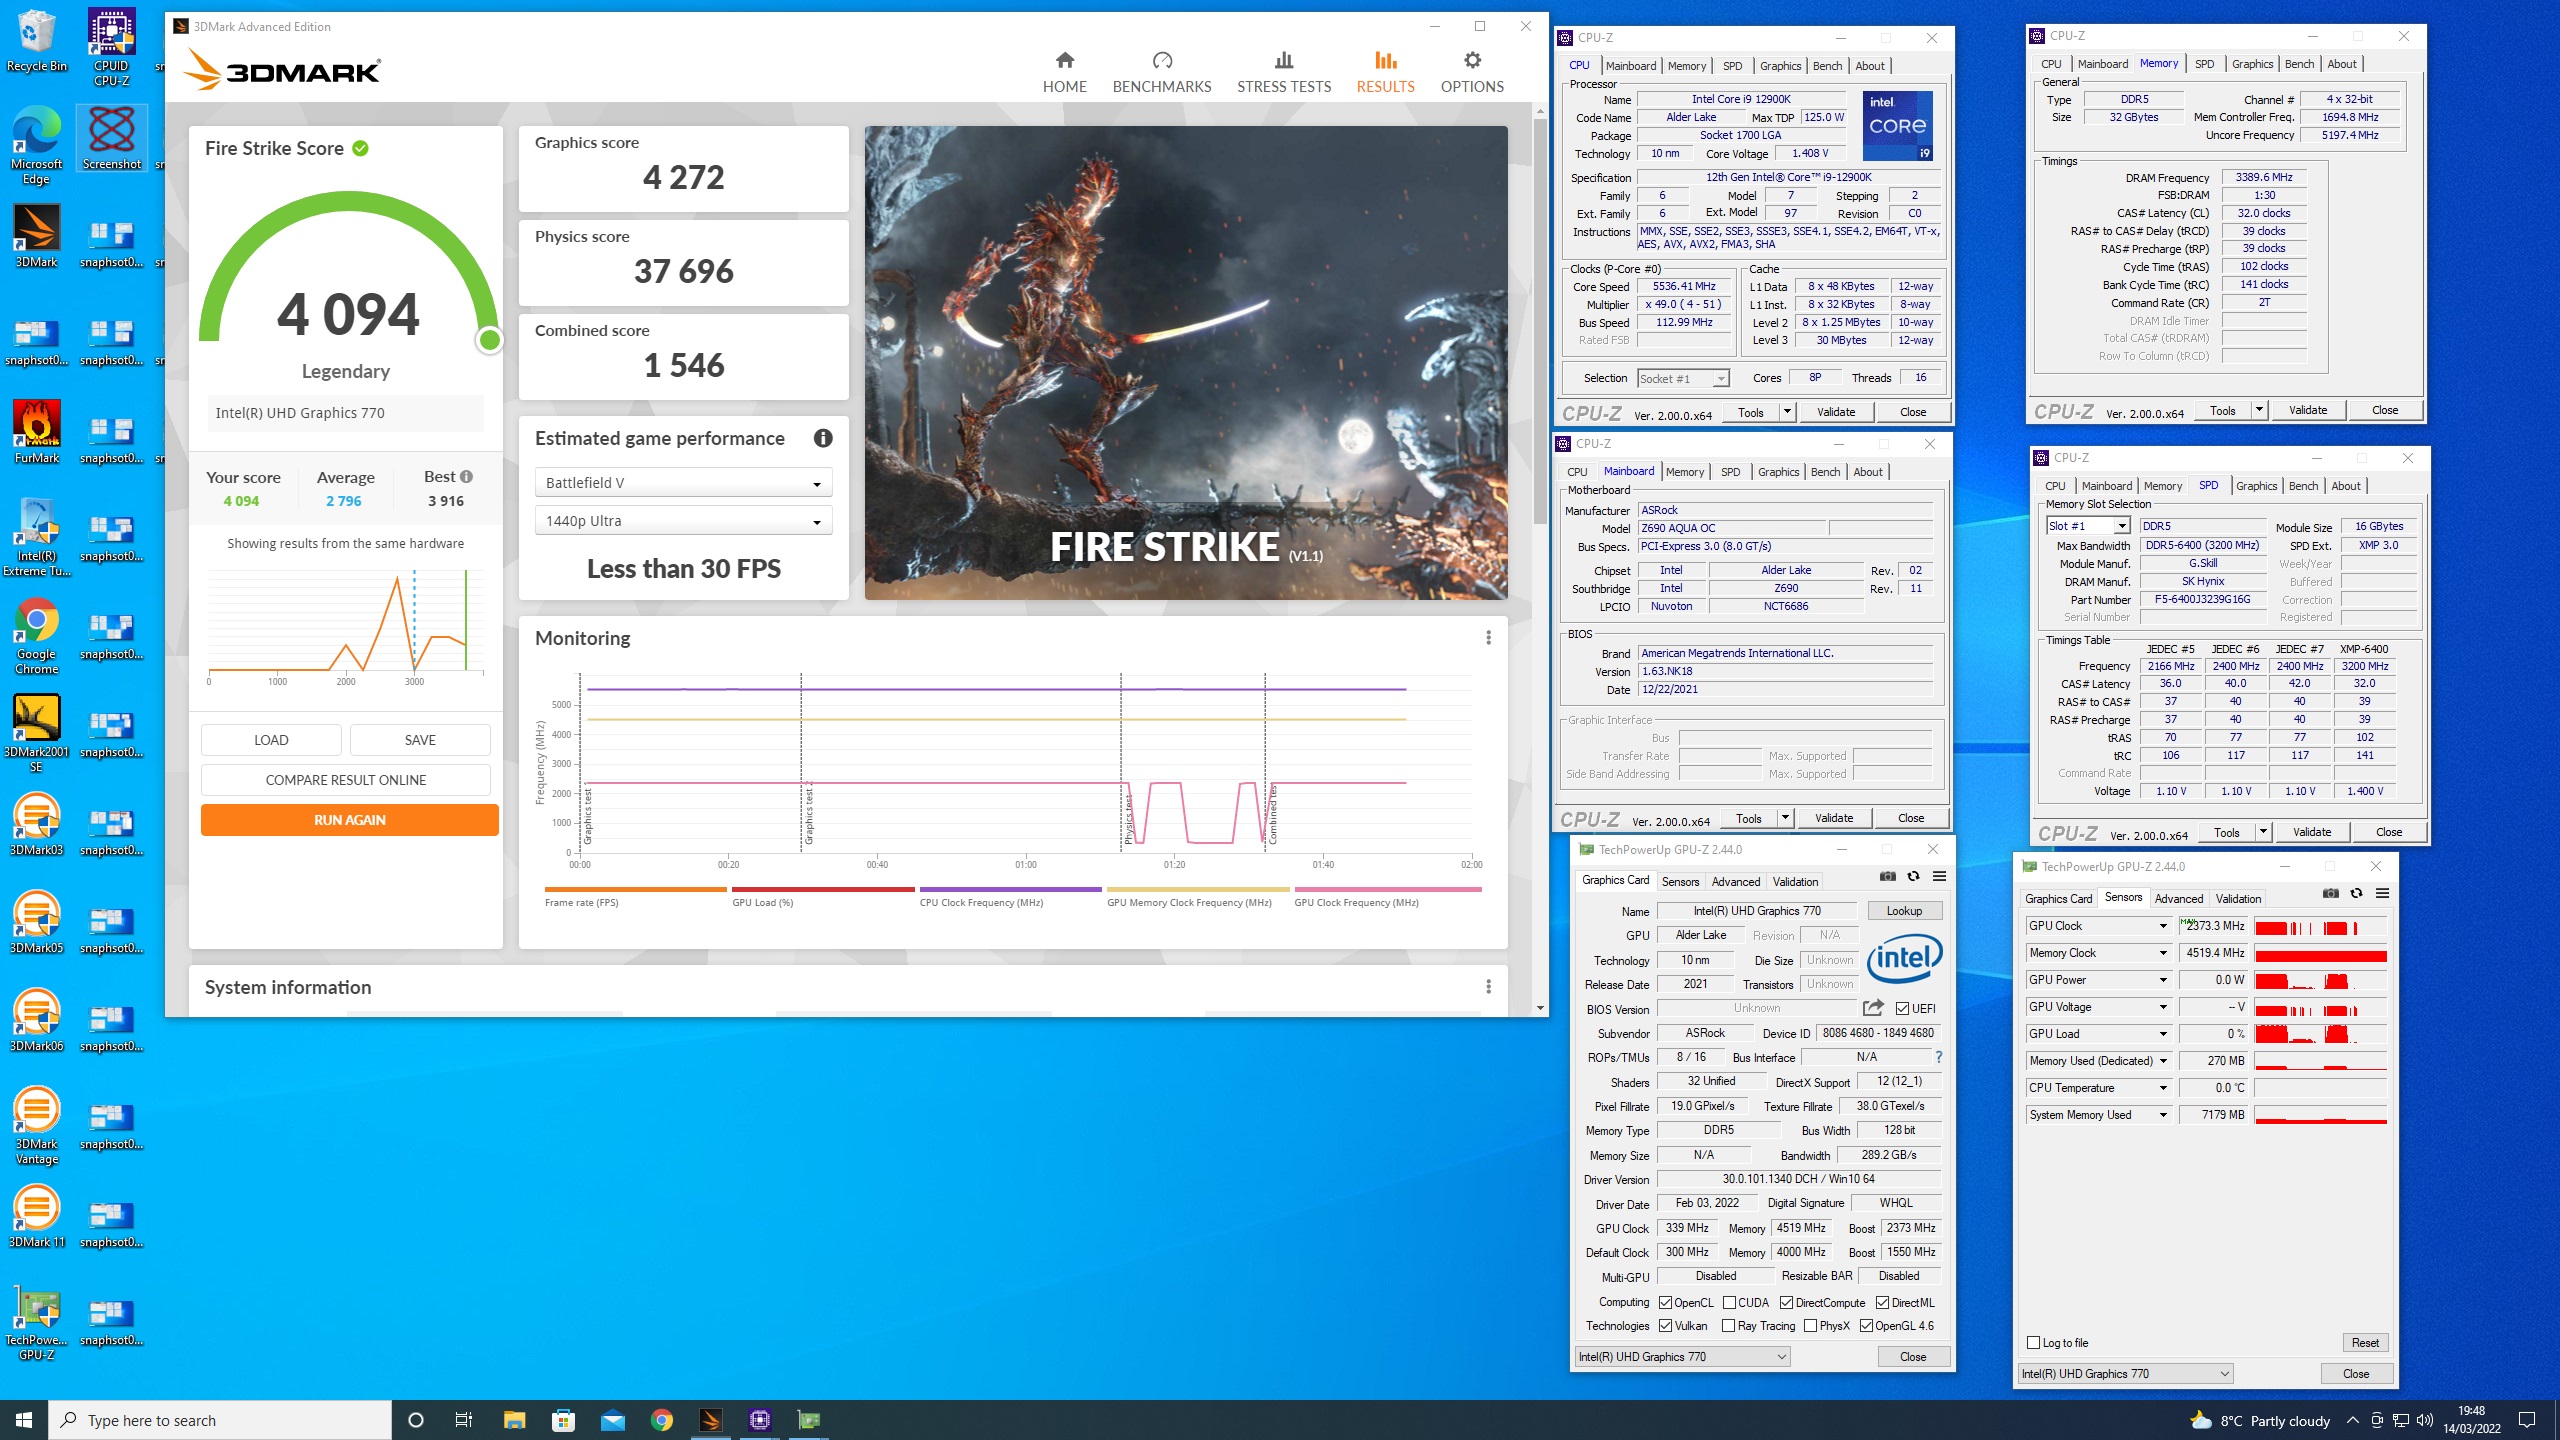Switch to SPD tab in CPU-Z Mainboard window
2560x1440 pixels.
pyautogui.click(x=1730, y=472)
